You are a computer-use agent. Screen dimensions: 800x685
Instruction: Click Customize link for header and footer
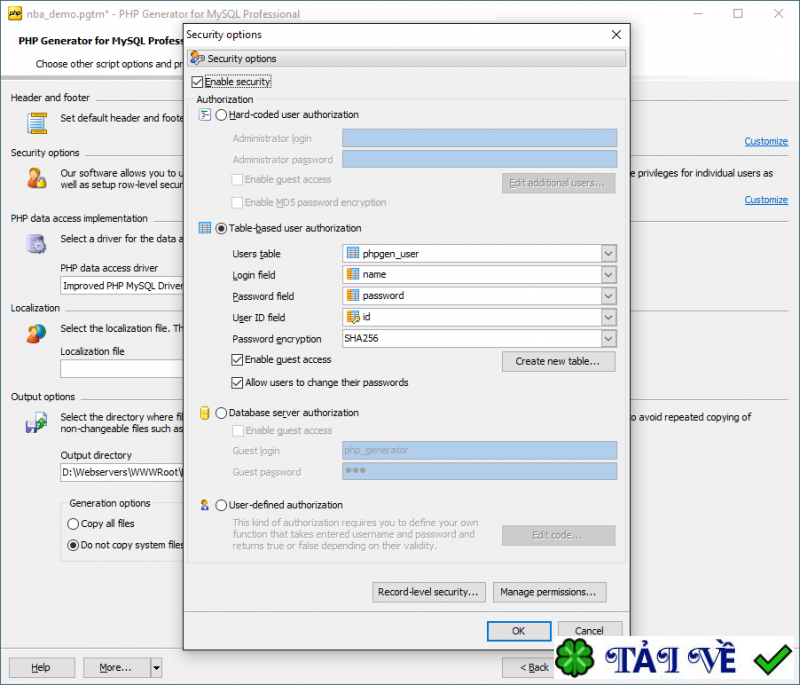(766, 141)
